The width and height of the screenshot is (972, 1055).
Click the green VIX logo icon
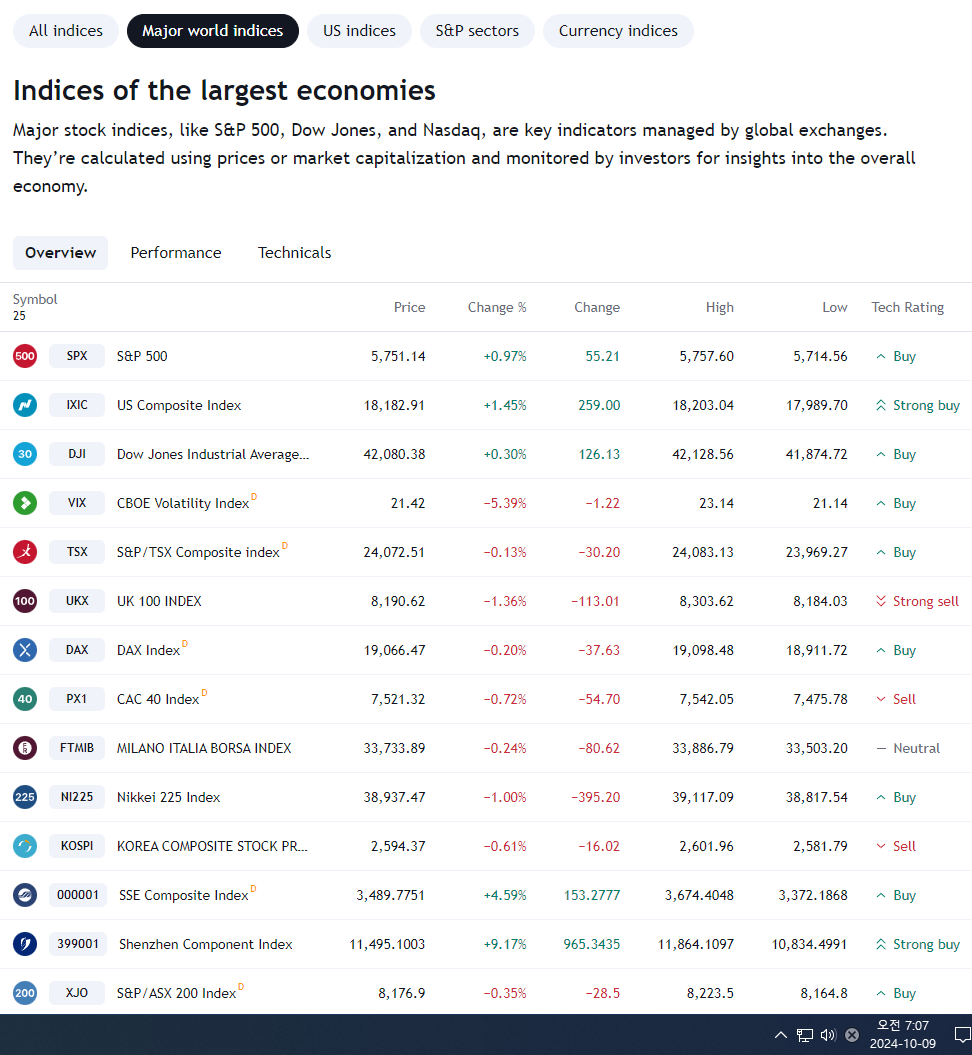pyautogui.click(x=25, y=503)
